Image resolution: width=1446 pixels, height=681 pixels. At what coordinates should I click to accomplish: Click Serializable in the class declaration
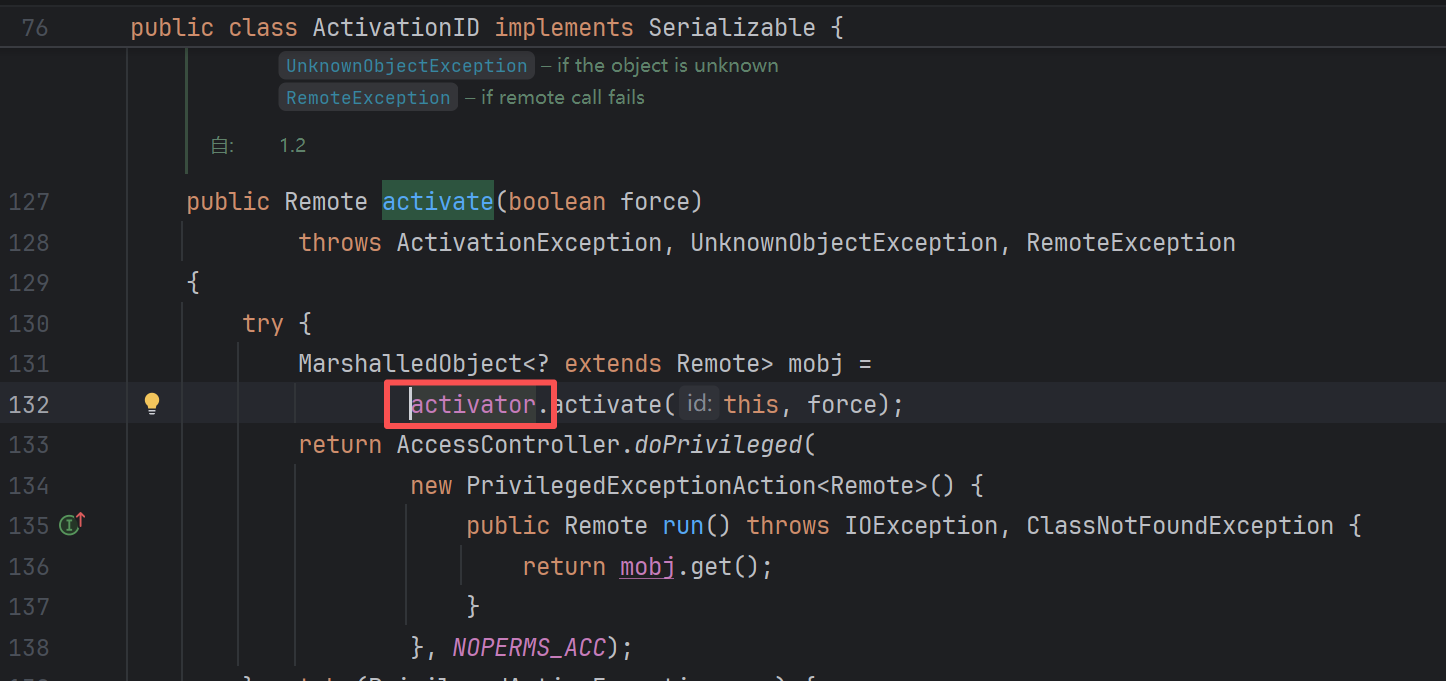(x=731, y=28)
